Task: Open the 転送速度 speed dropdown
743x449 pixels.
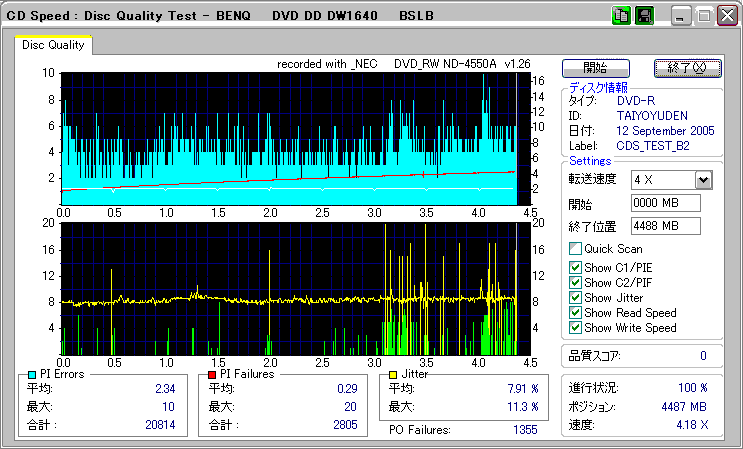Action: coord(703,179)
